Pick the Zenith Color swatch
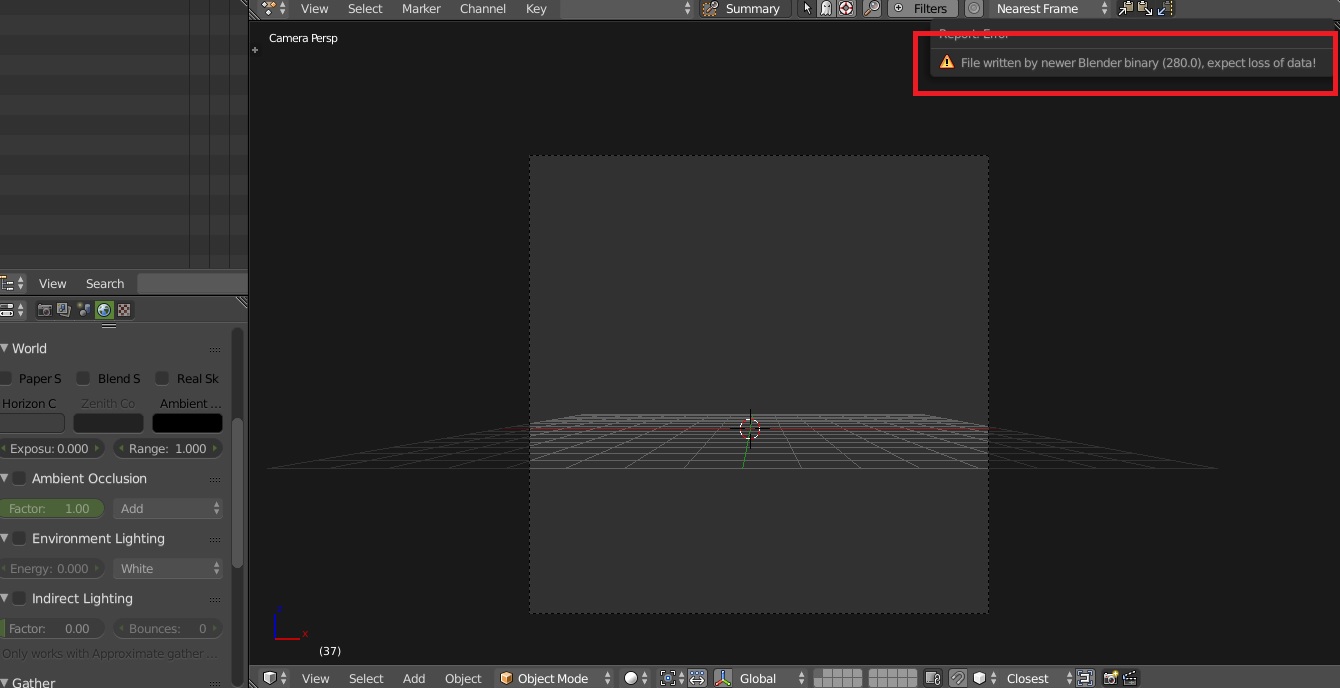The height and width of the screenshot is (688, 1340). coord(108,423)
